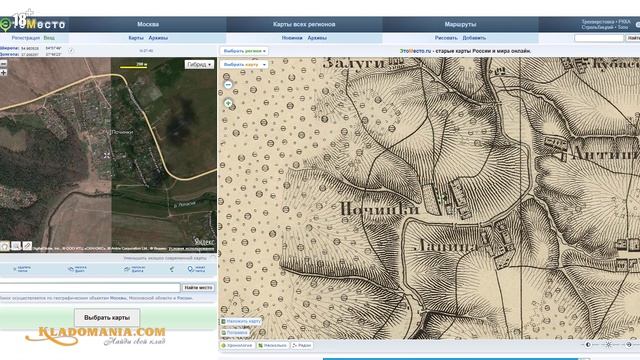Click the first marker tool in toolbar
Screen dimensions: 640x360
[x=22, y=269]
